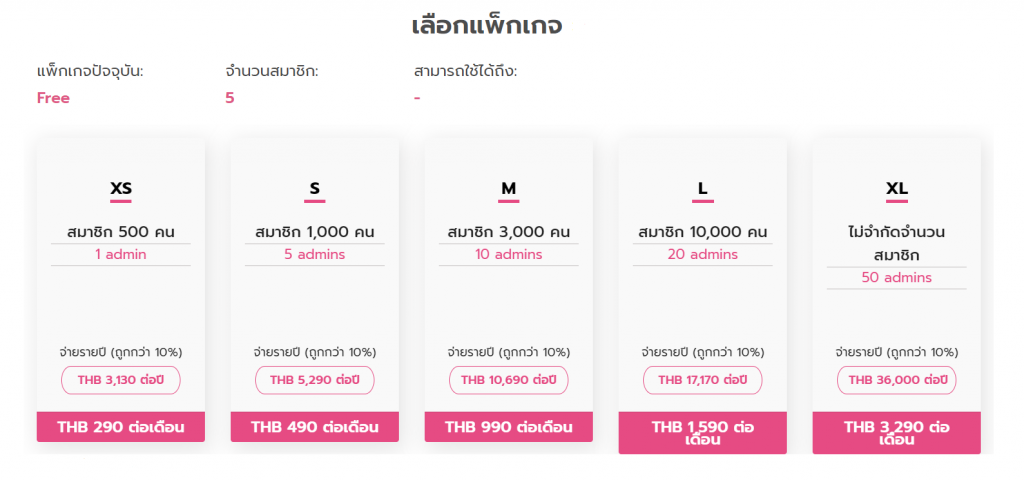Viewport: 1024px width, 480px height.
Task: Click the XS package title
Action: [121, 189]
